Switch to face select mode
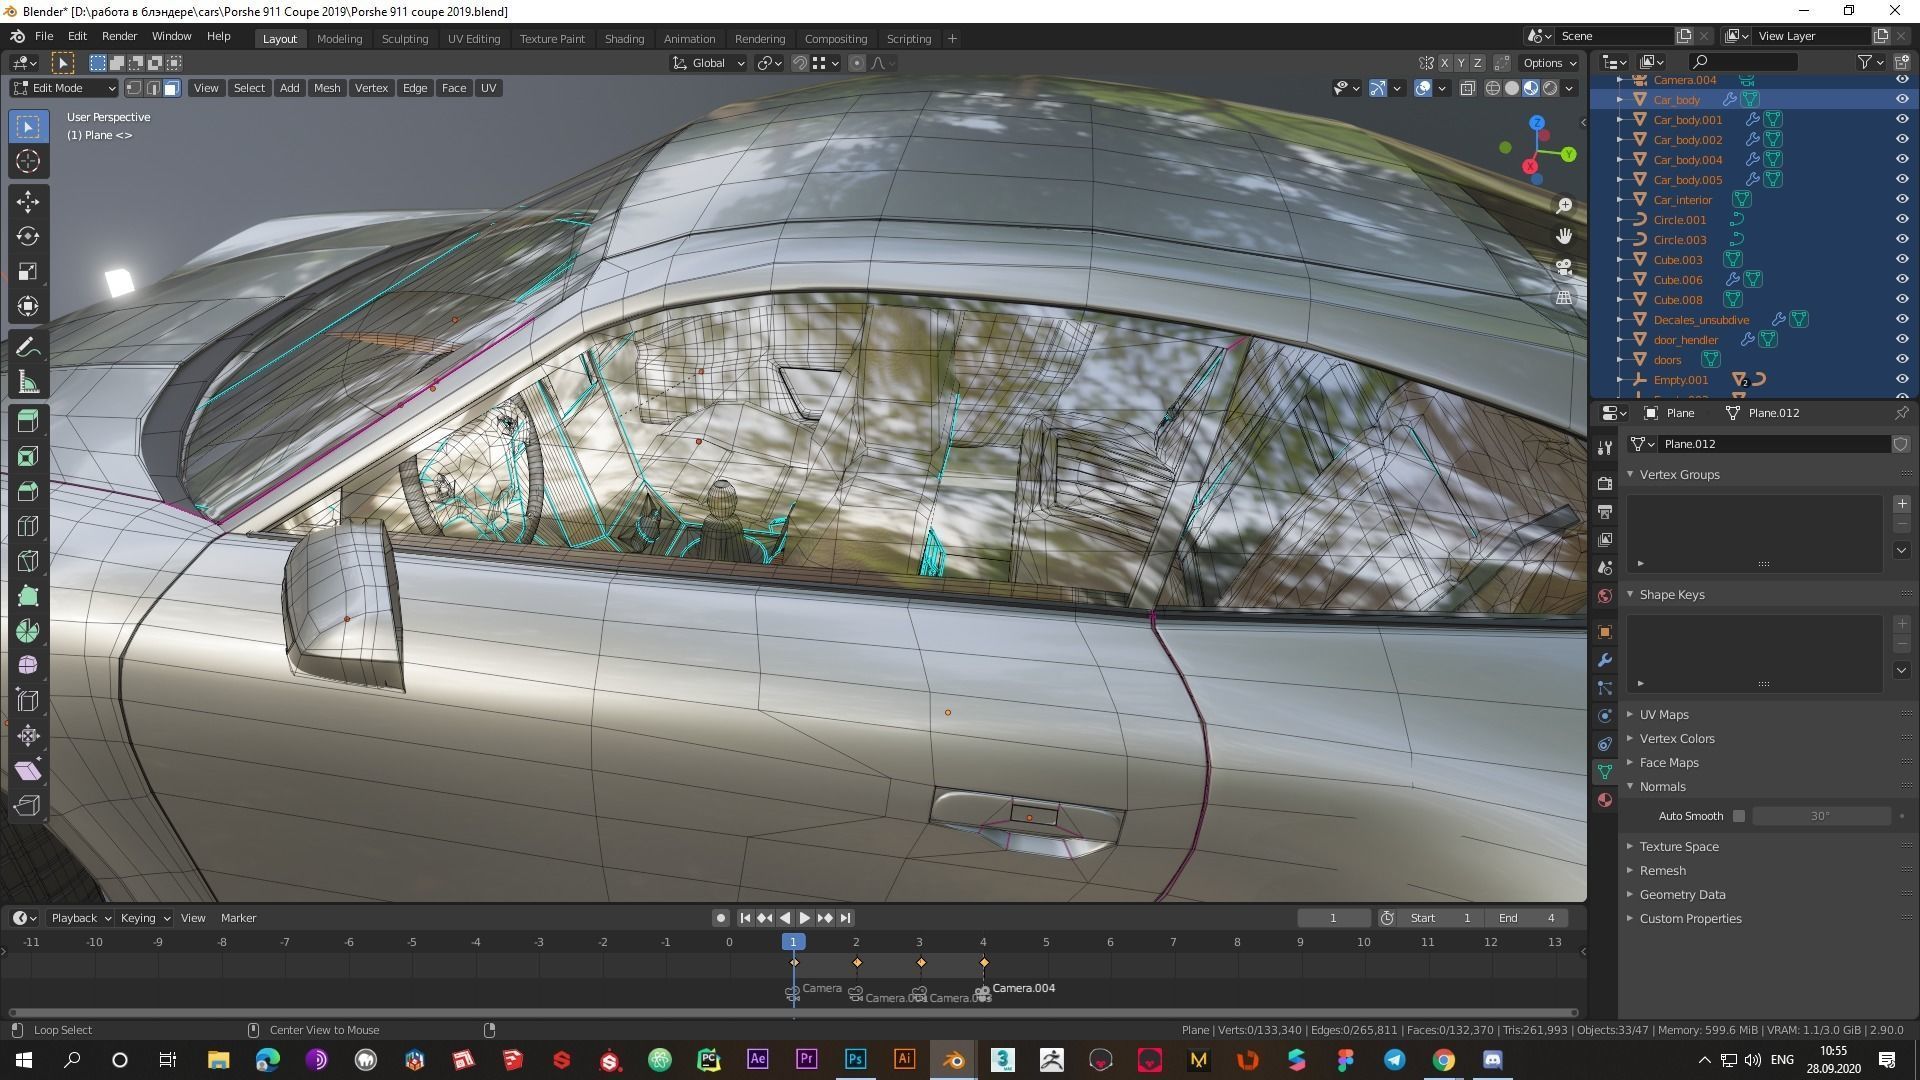Viewport: 1920px width, 1080px height. pos(172,88)
